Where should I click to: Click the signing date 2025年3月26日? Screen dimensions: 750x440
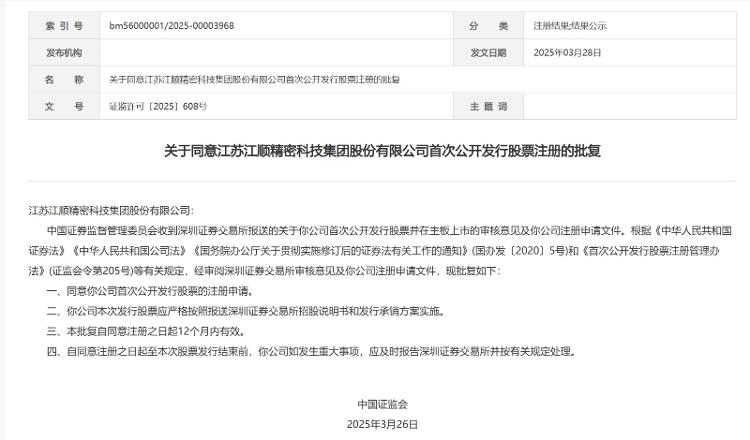click(x=382, y=424)
